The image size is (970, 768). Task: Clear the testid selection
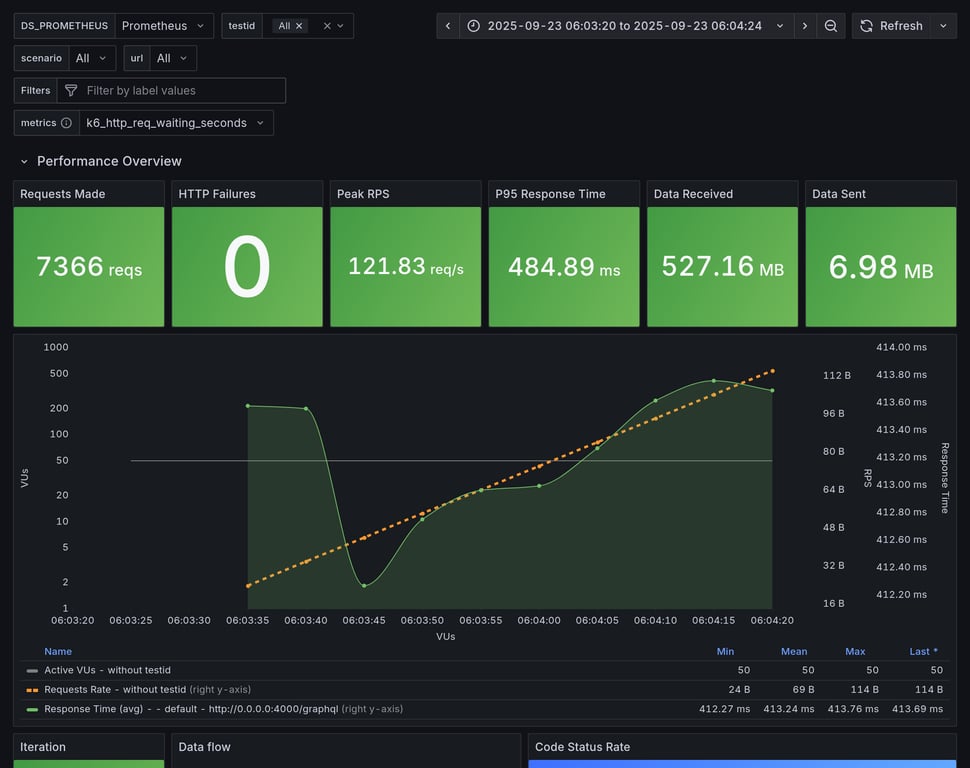click(x=327, y=26)
